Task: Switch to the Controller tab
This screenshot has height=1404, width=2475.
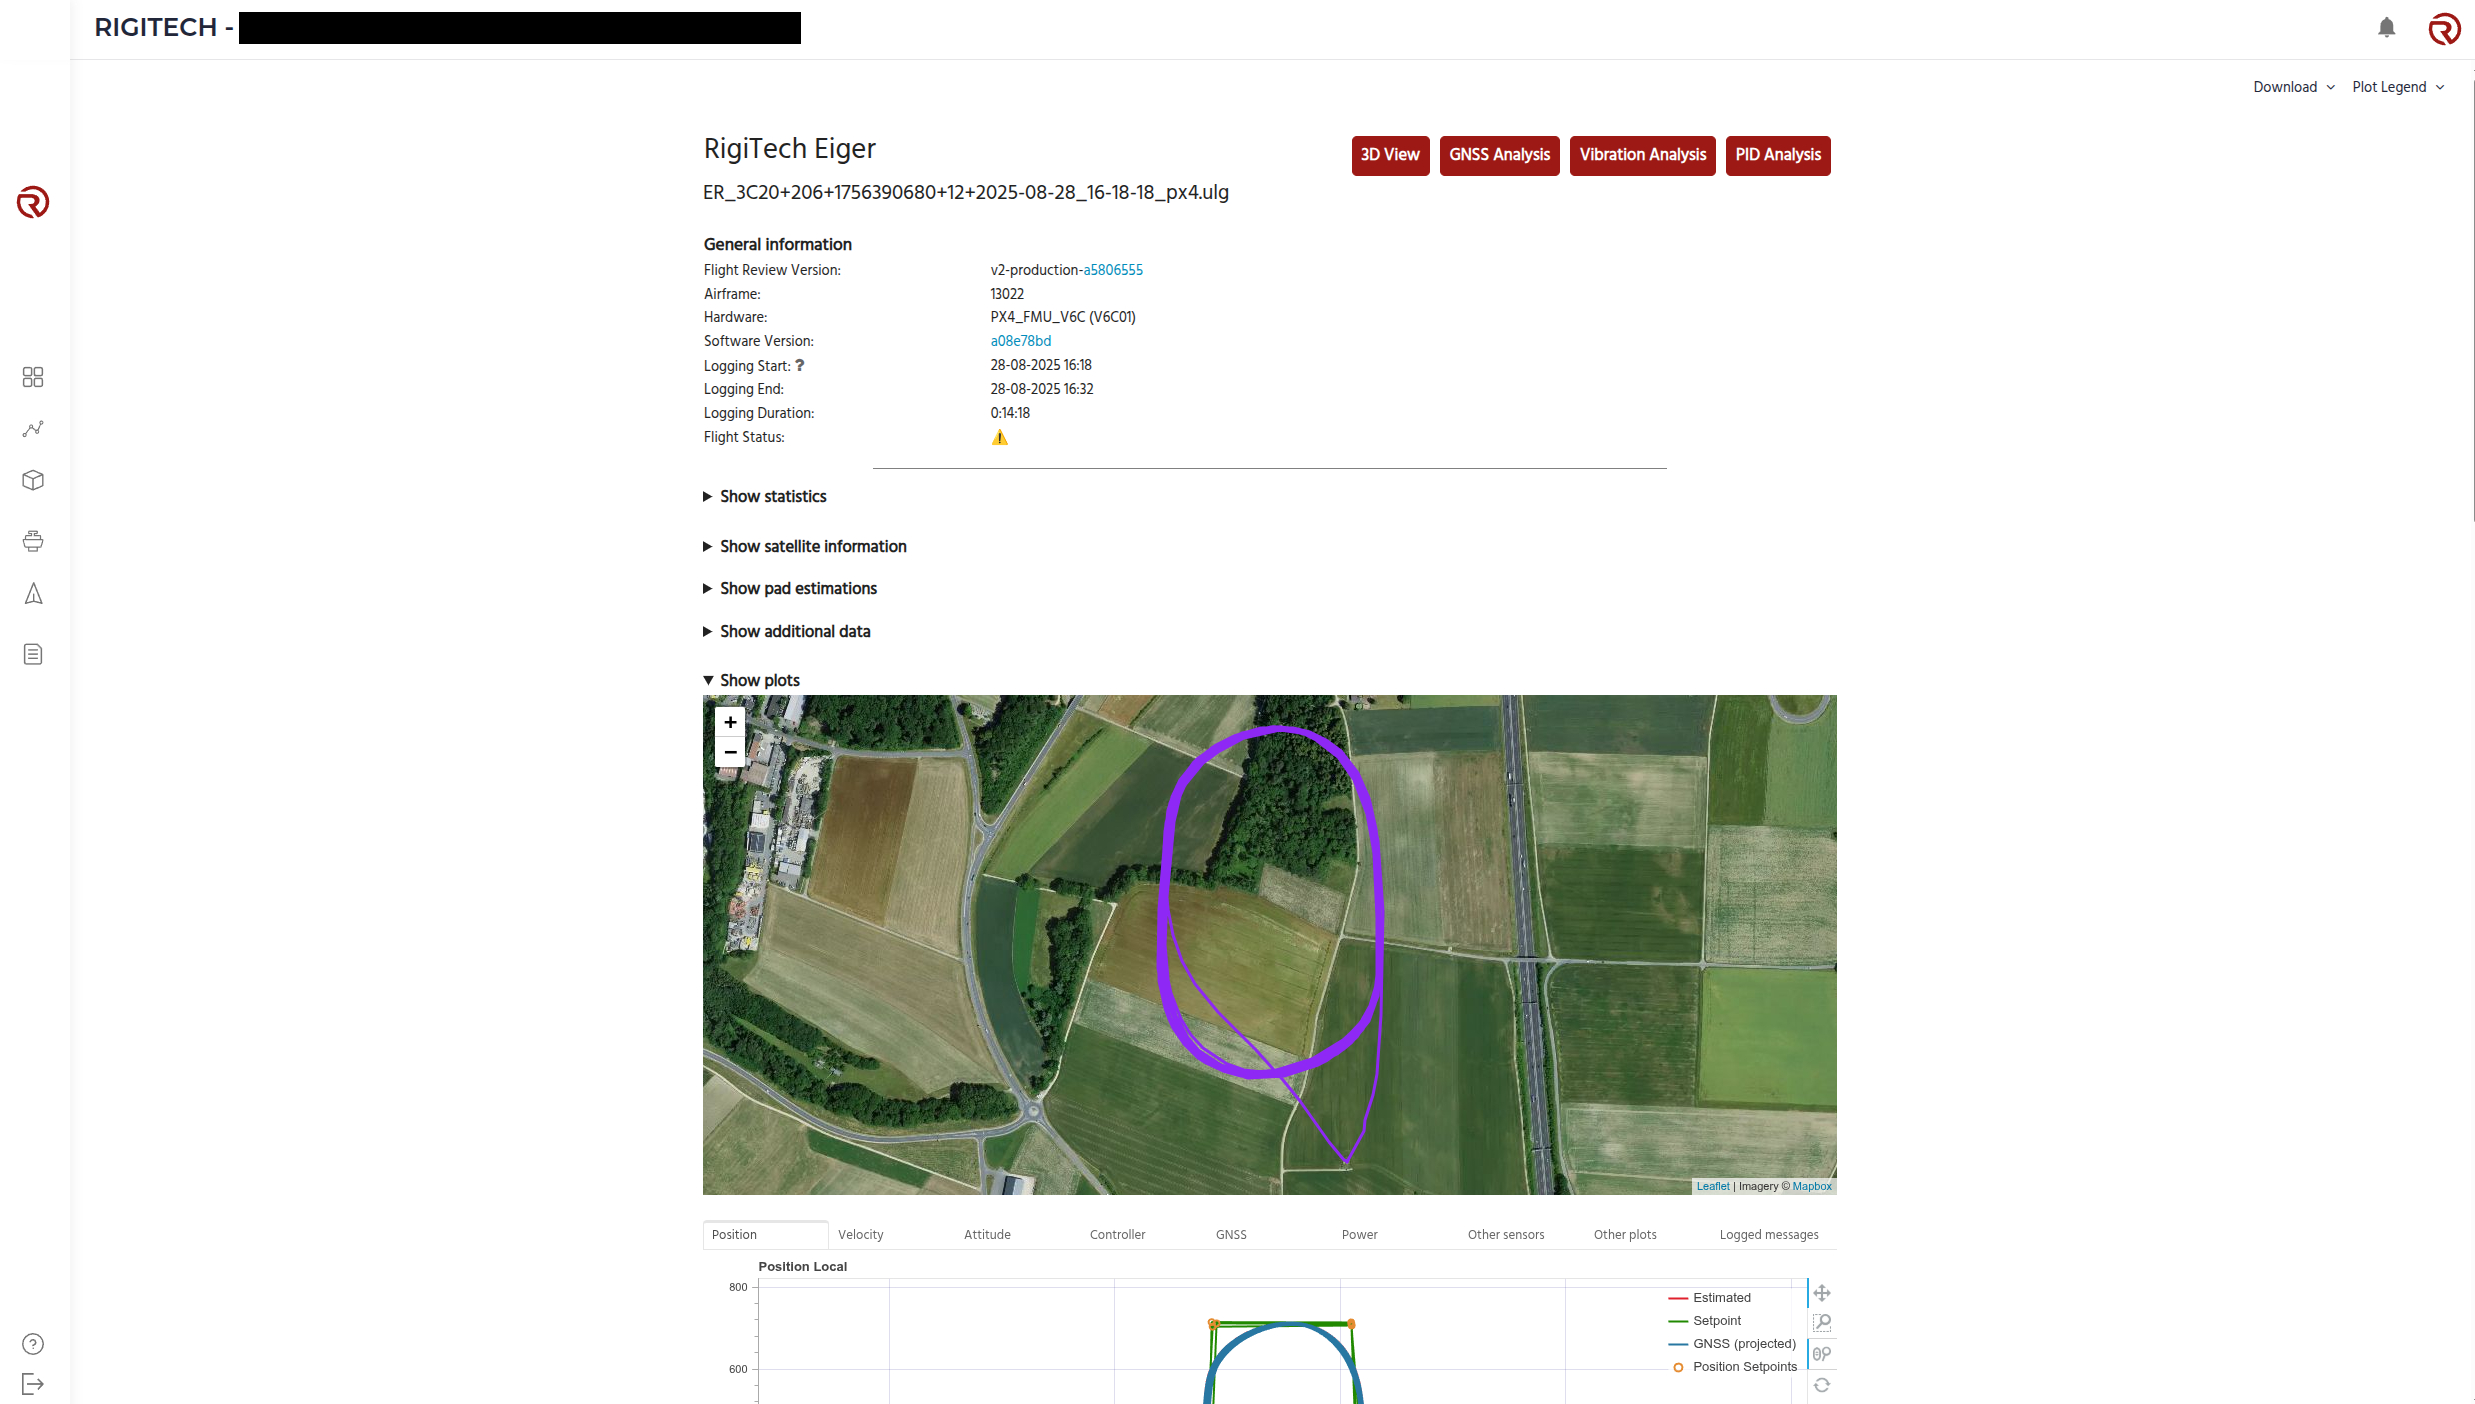Action: 1117,1235
